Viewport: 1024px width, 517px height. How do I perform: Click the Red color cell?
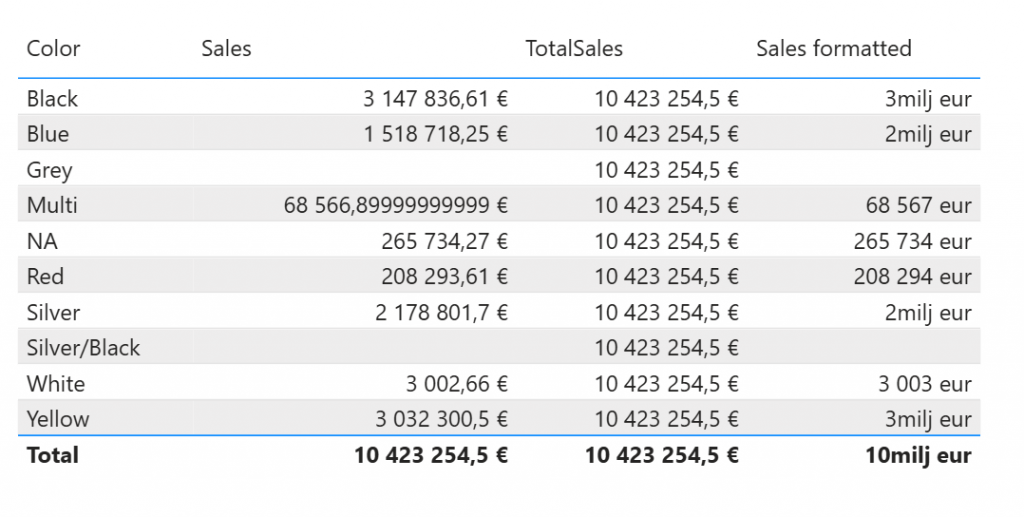[x=46, y=277]
